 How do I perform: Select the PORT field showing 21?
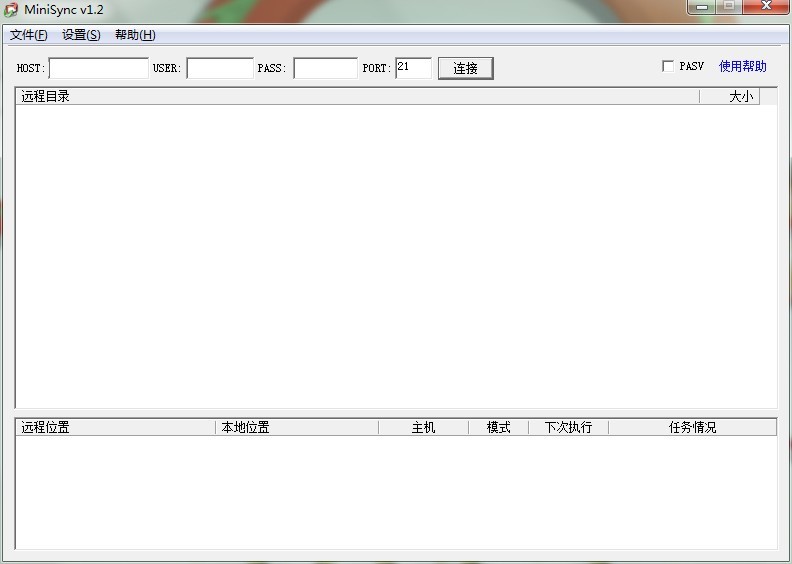(x=413, y=68)
